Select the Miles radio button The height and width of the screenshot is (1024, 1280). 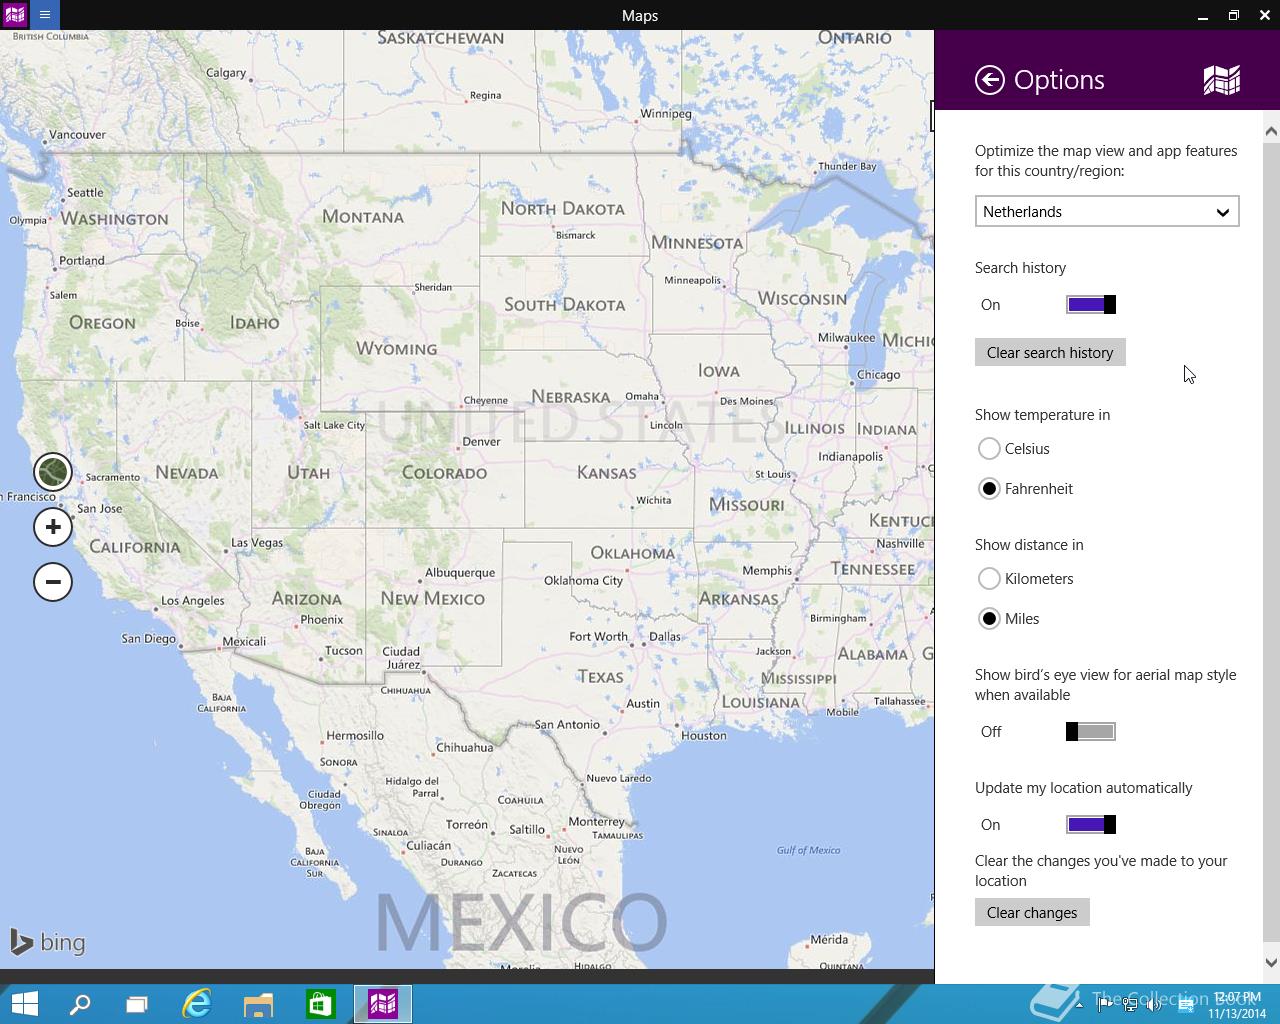pos(989,619)
